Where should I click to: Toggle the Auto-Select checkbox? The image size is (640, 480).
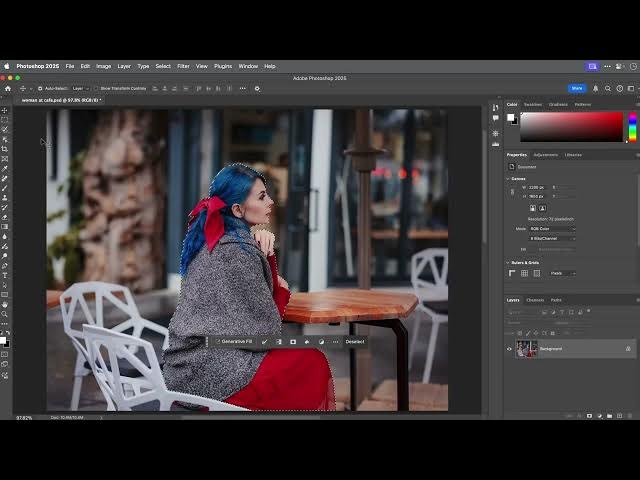[x=40, y=89]
